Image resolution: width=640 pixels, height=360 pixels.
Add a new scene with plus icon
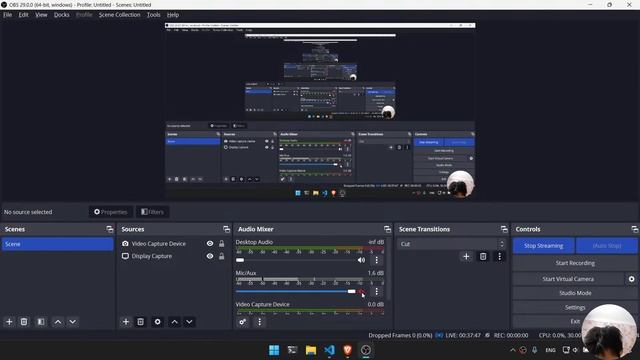(9, 322)
